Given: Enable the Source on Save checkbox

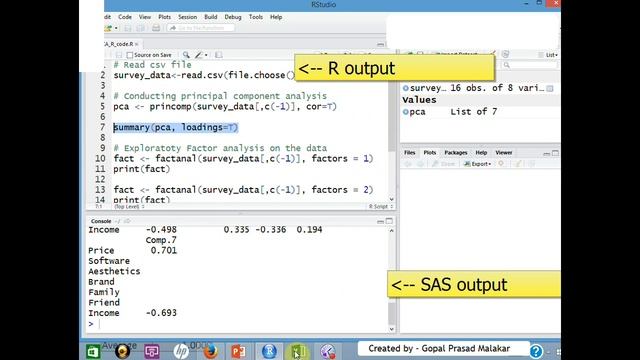Looking at the screenshot, I should (130, 55).
